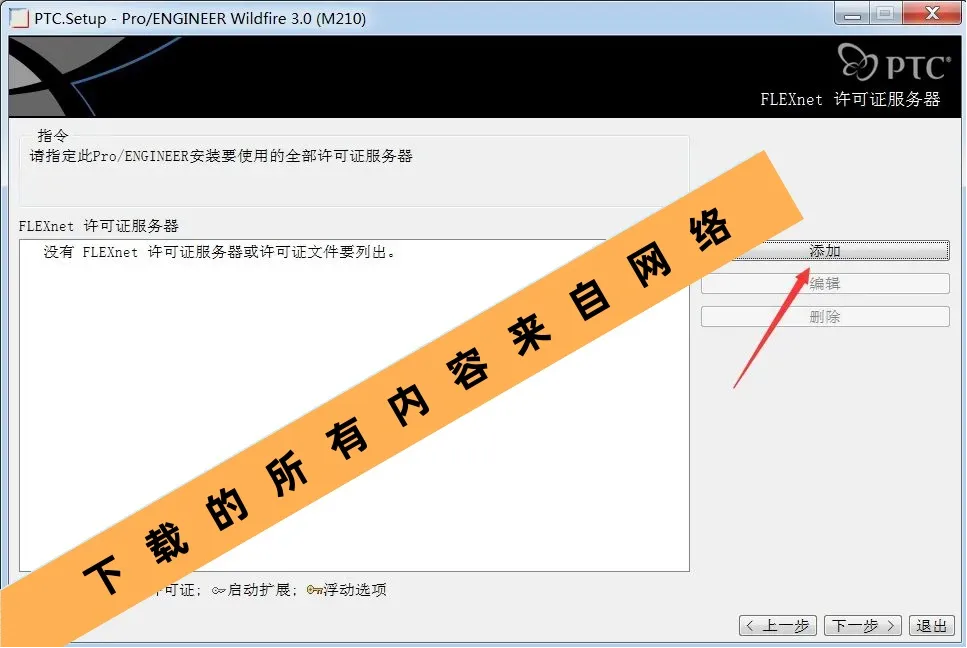This screenshot has width=967, height=648.
Task: Click the PTC logo in the banner
Action: point(894,62)
